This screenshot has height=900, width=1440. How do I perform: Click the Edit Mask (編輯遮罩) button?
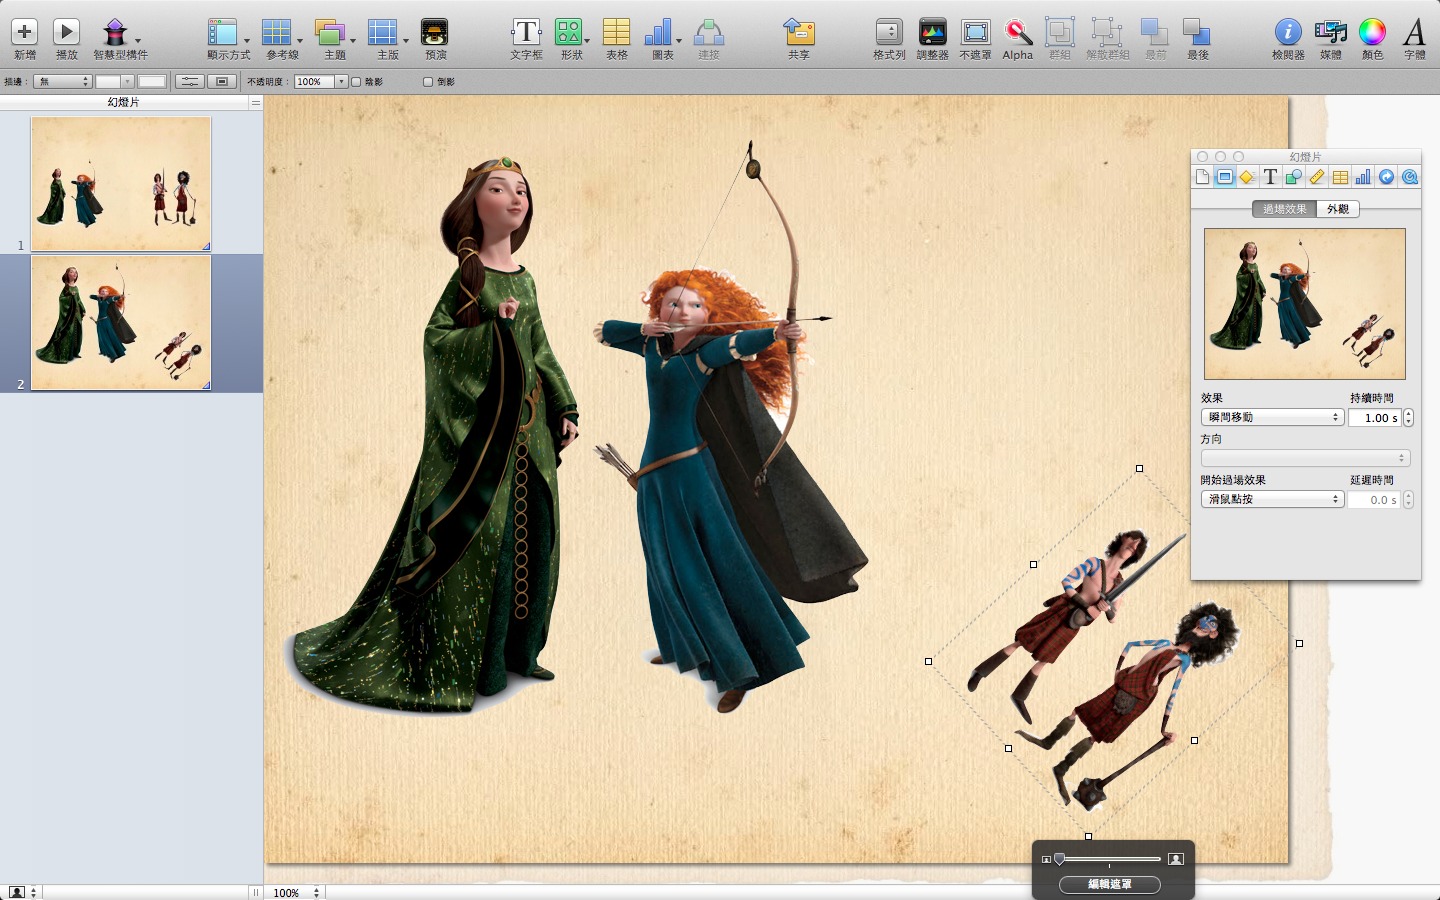pos(1110,884)
